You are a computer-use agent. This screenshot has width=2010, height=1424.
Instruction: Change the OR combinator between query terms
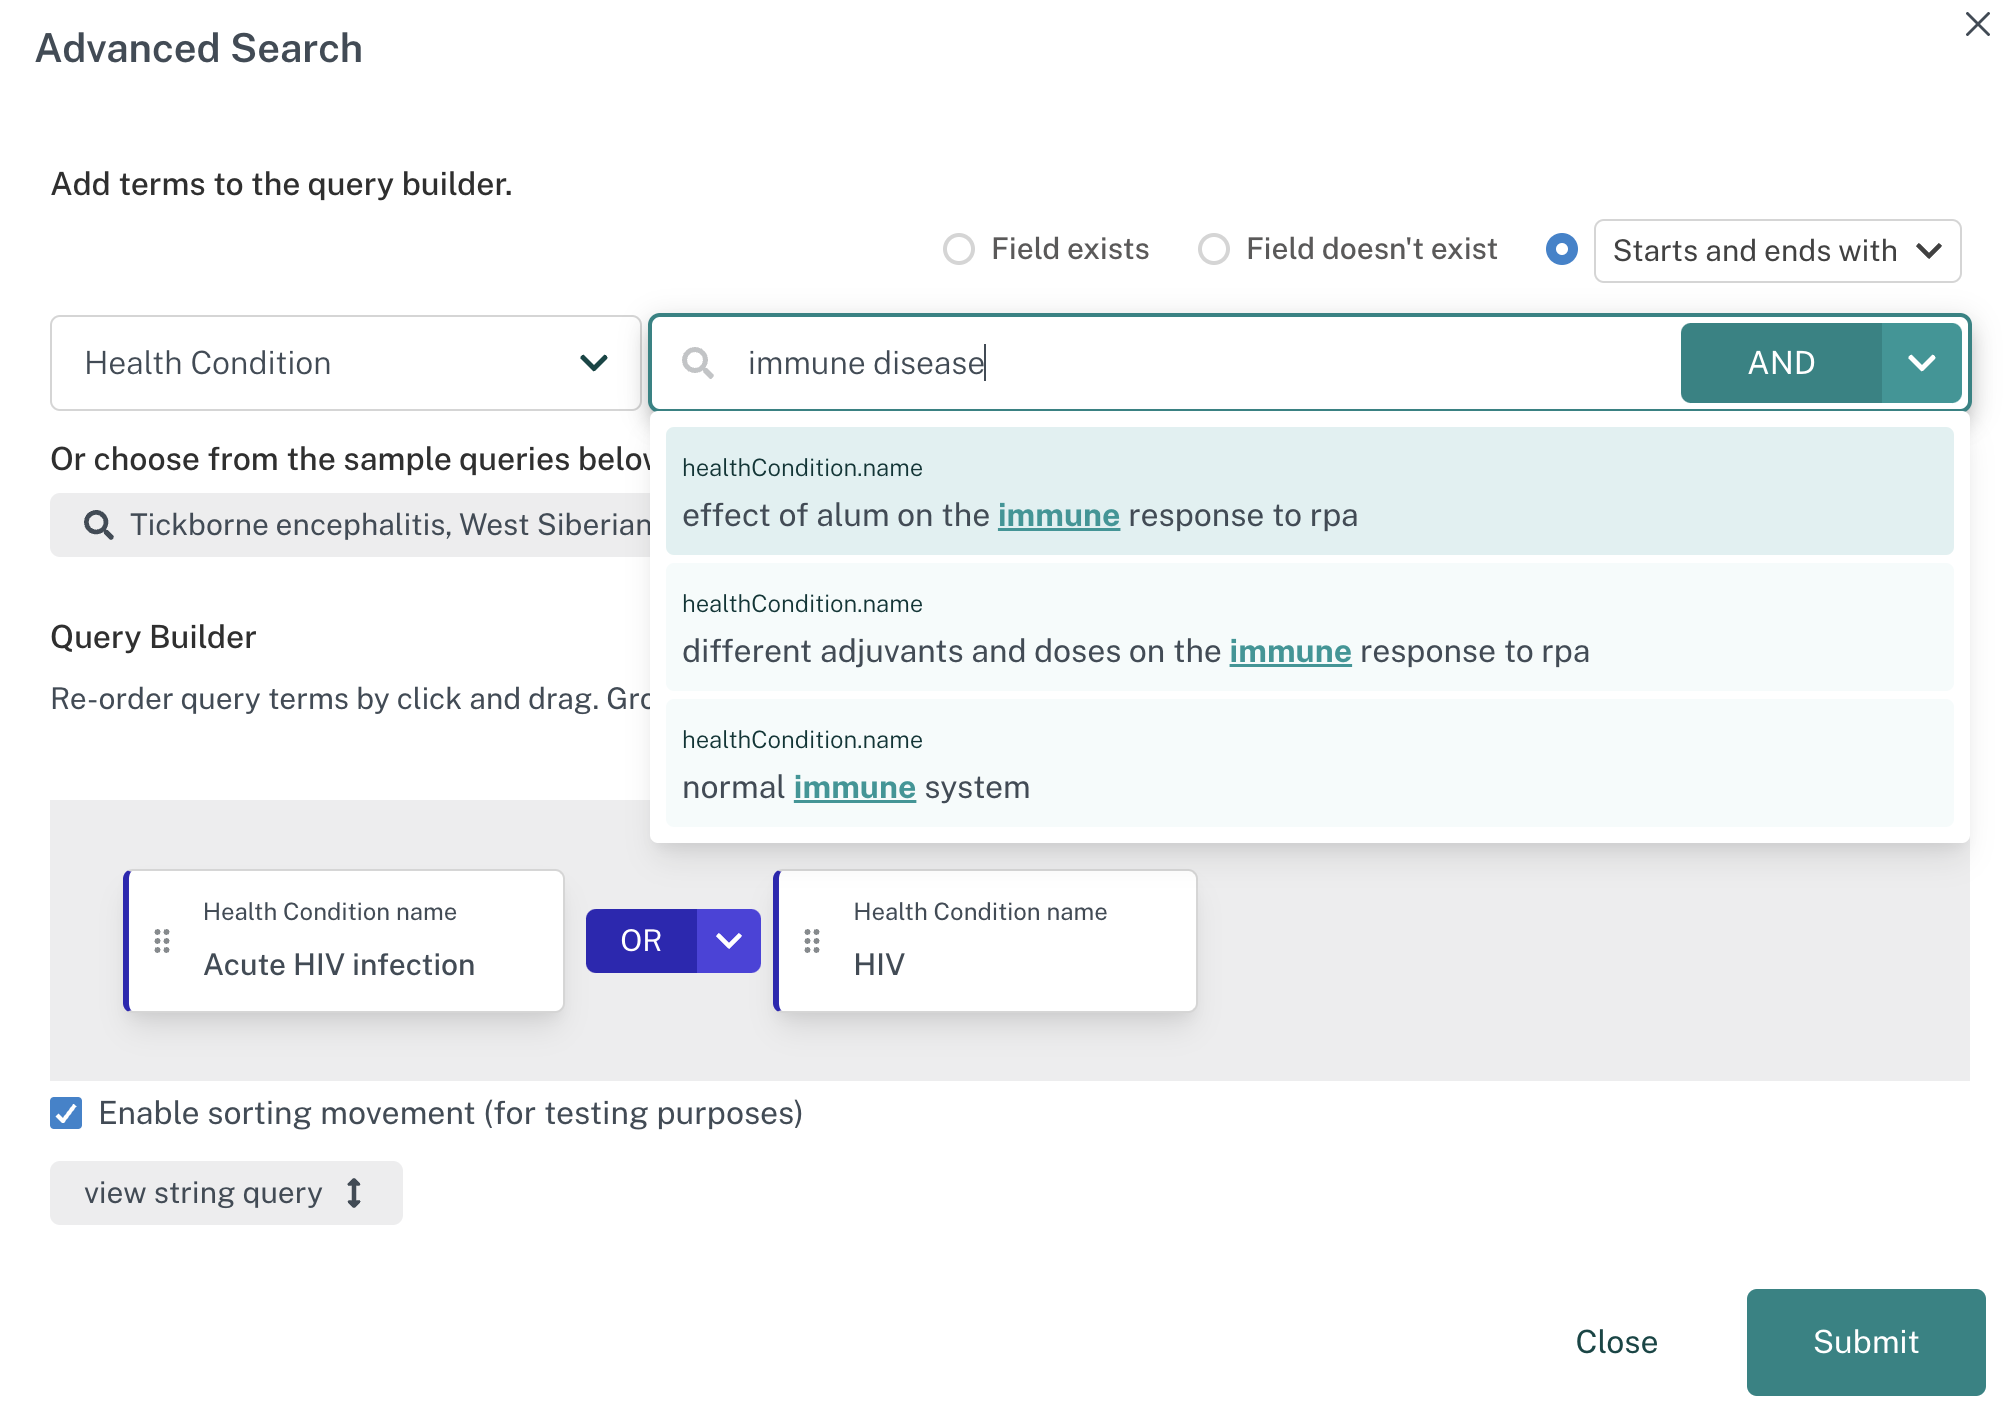click(638, 940)
